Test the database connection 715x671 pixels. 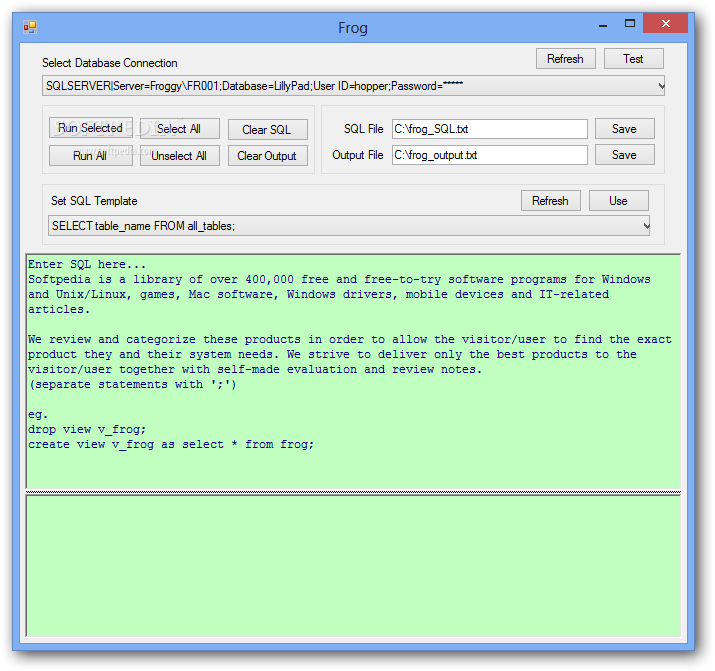(633, 59)
